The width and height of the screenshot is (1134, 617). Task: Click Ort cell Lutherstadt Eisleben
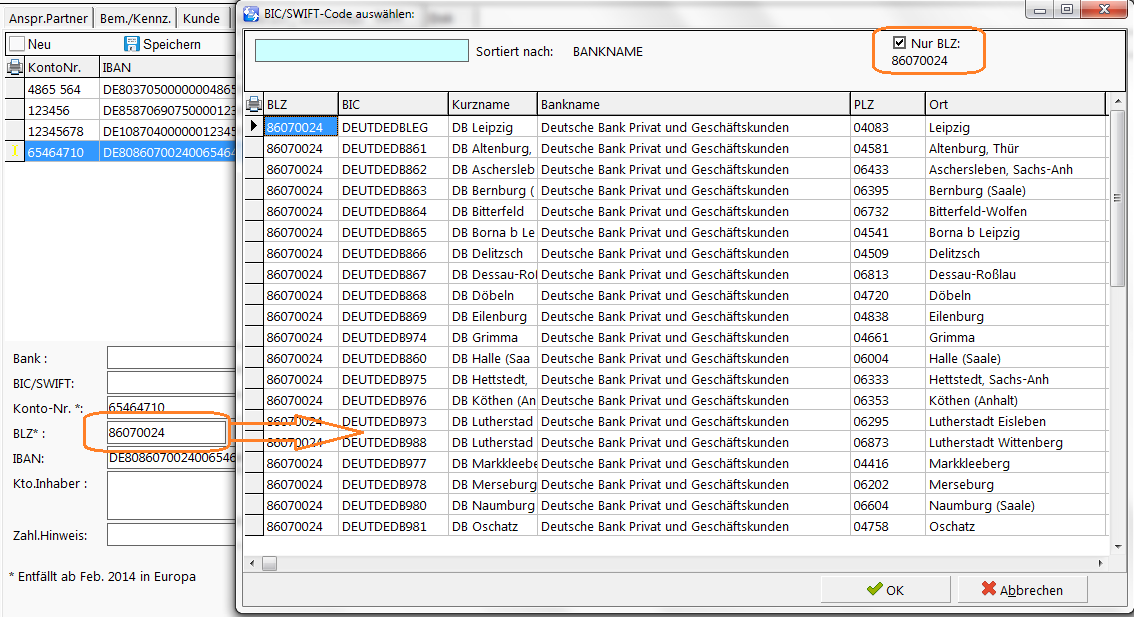coord(1016,421)
